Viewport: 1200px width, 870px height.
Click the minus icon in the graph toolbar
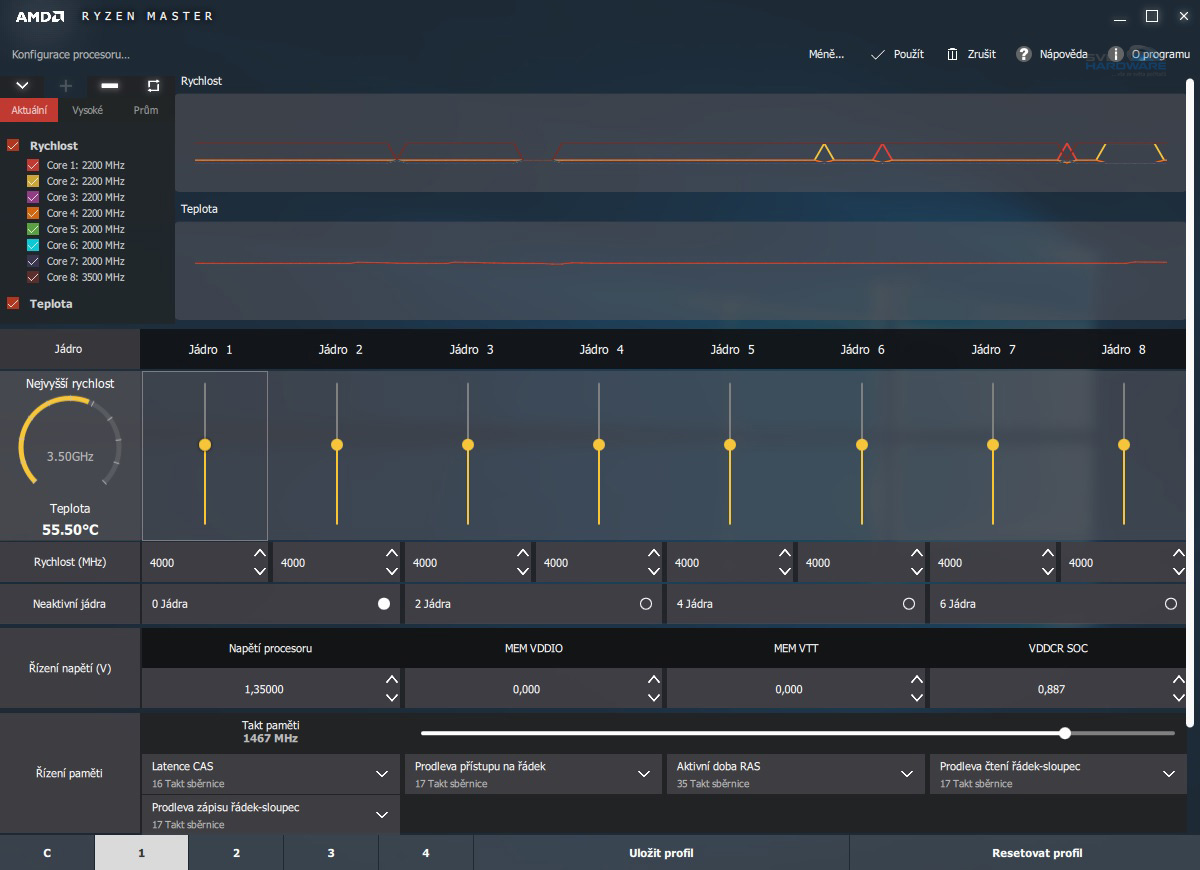pos(109,86)
